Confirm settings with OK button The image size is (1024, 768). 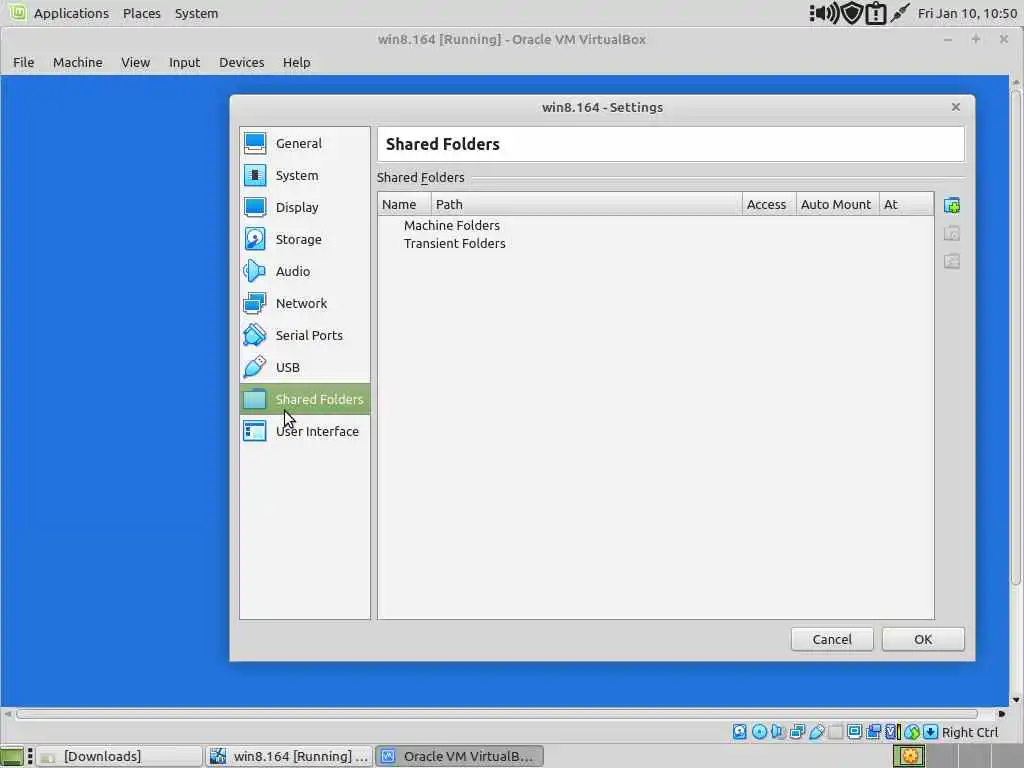[923, 639]
